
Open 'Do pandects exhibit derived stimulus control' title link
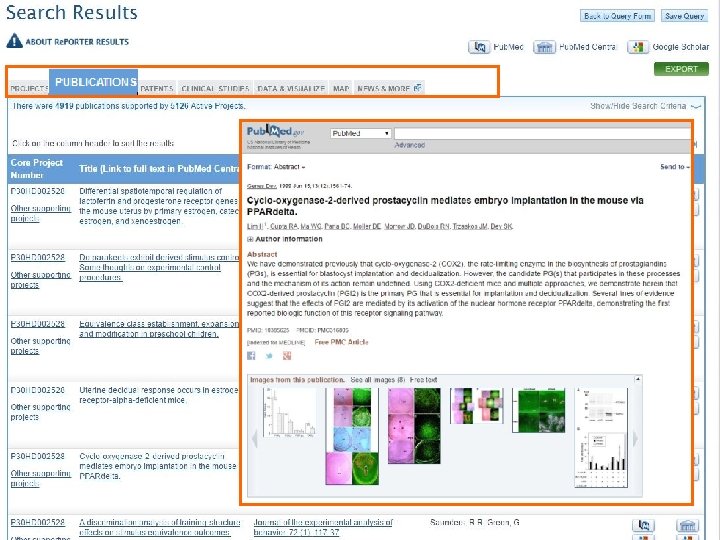coord(159,267)
